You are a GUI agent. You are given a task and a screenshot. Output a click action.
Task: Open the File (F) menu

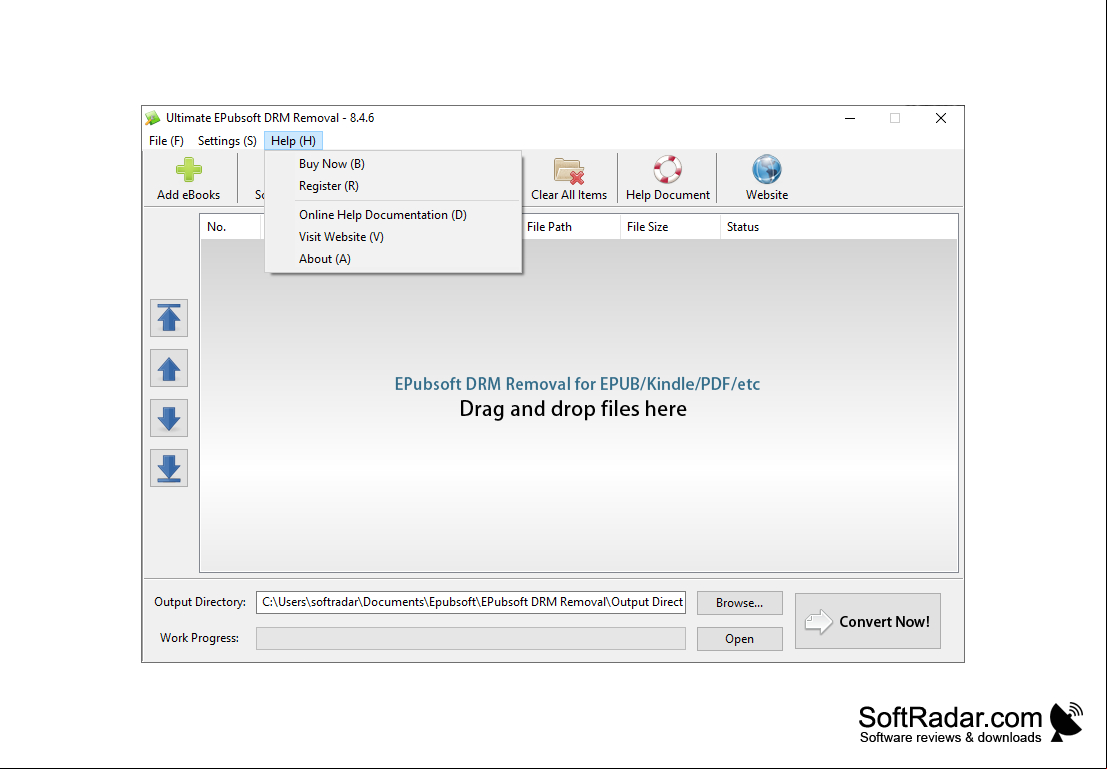click(x=166, y=141)
